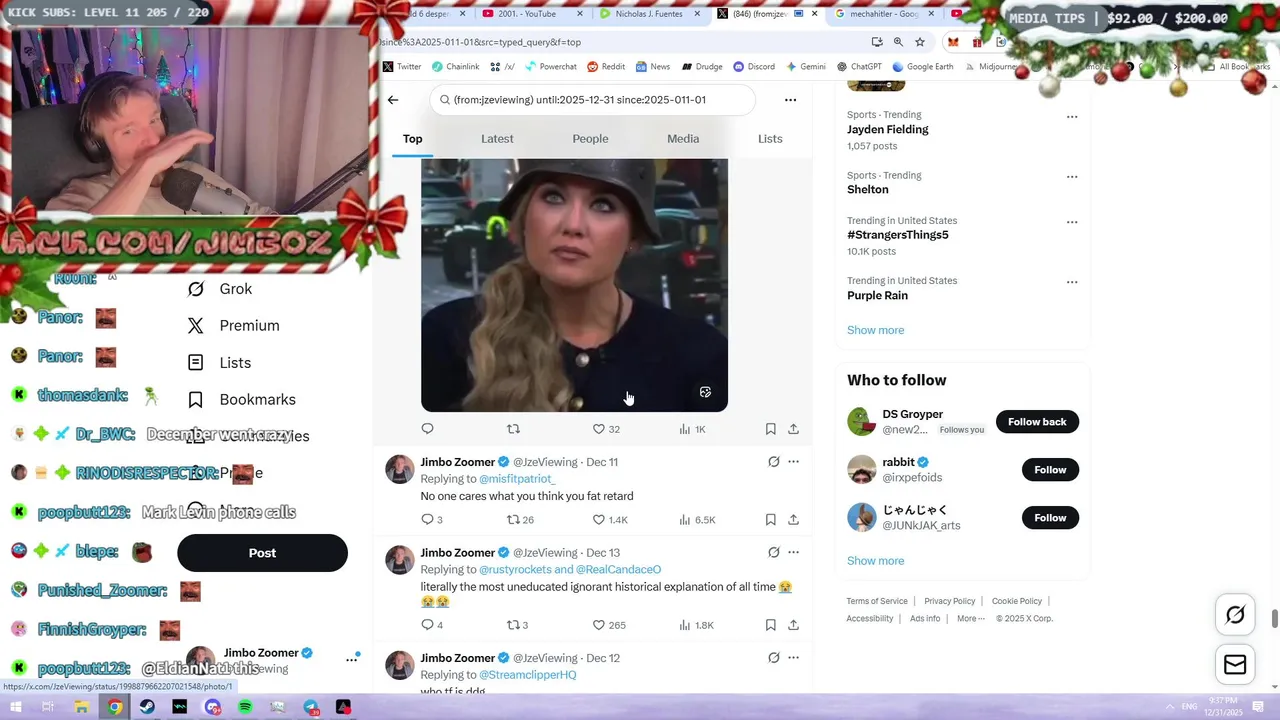Follow the JUNKJAK_arts account

(1050, 518)
